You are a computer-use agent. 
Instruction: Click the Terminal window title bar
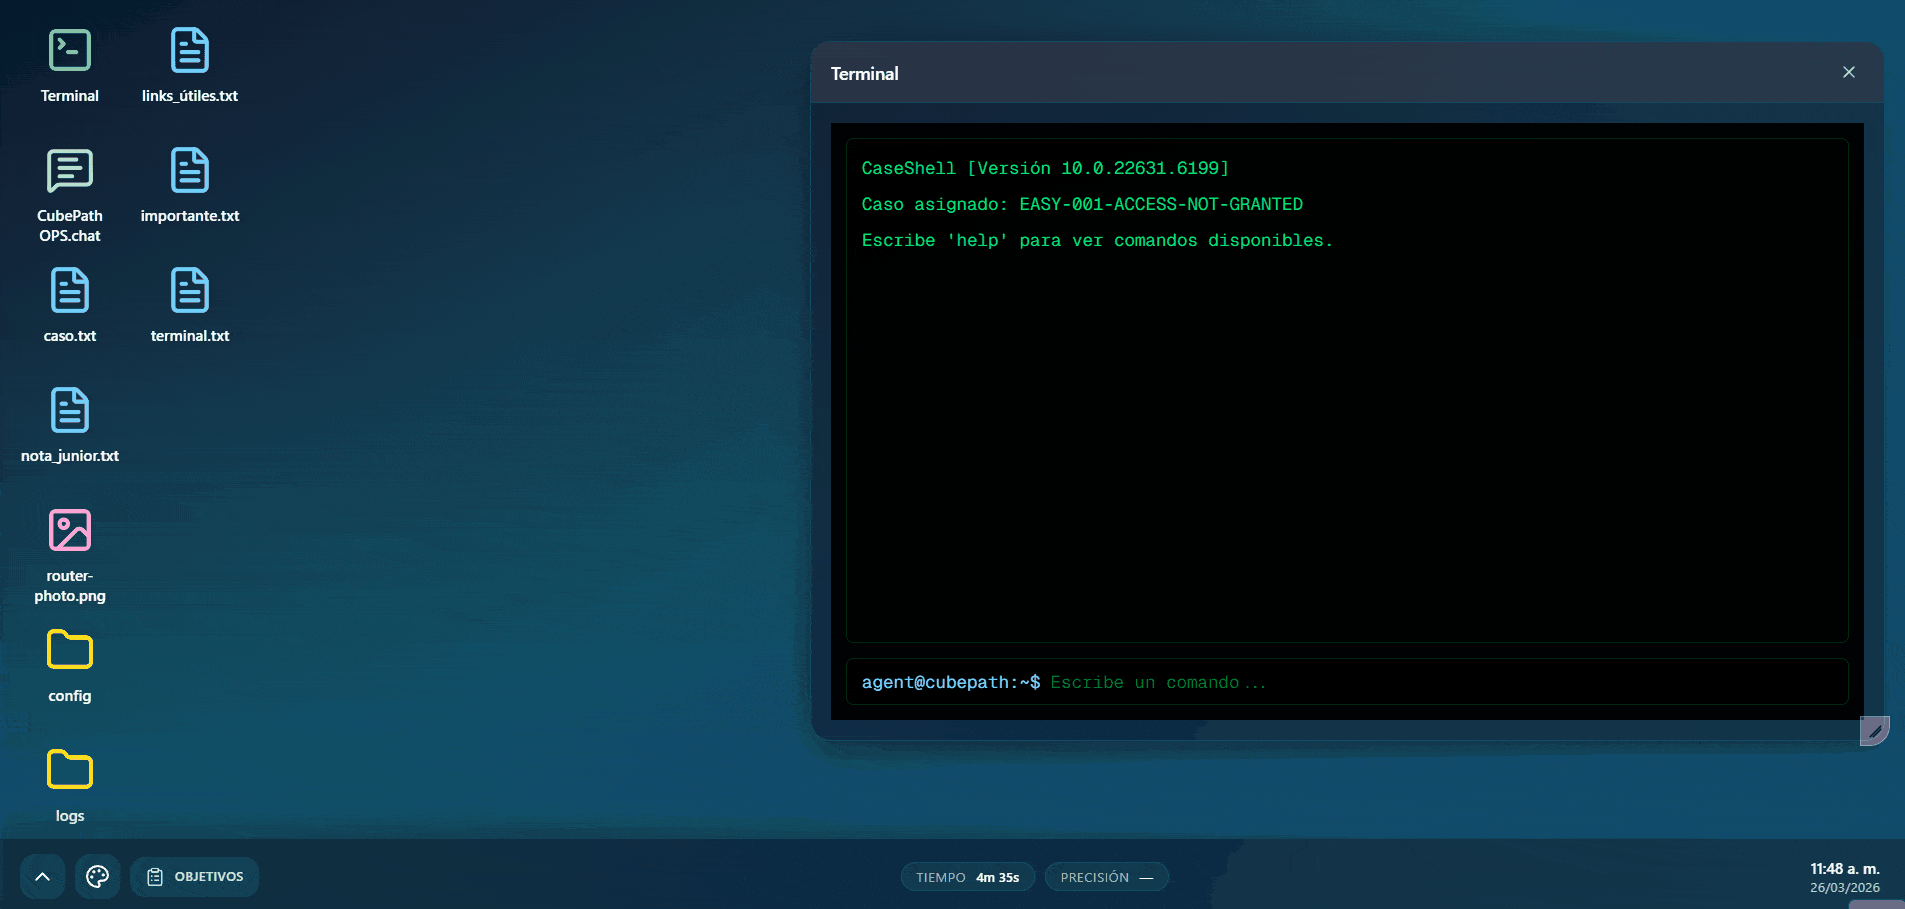(1300, 73)
